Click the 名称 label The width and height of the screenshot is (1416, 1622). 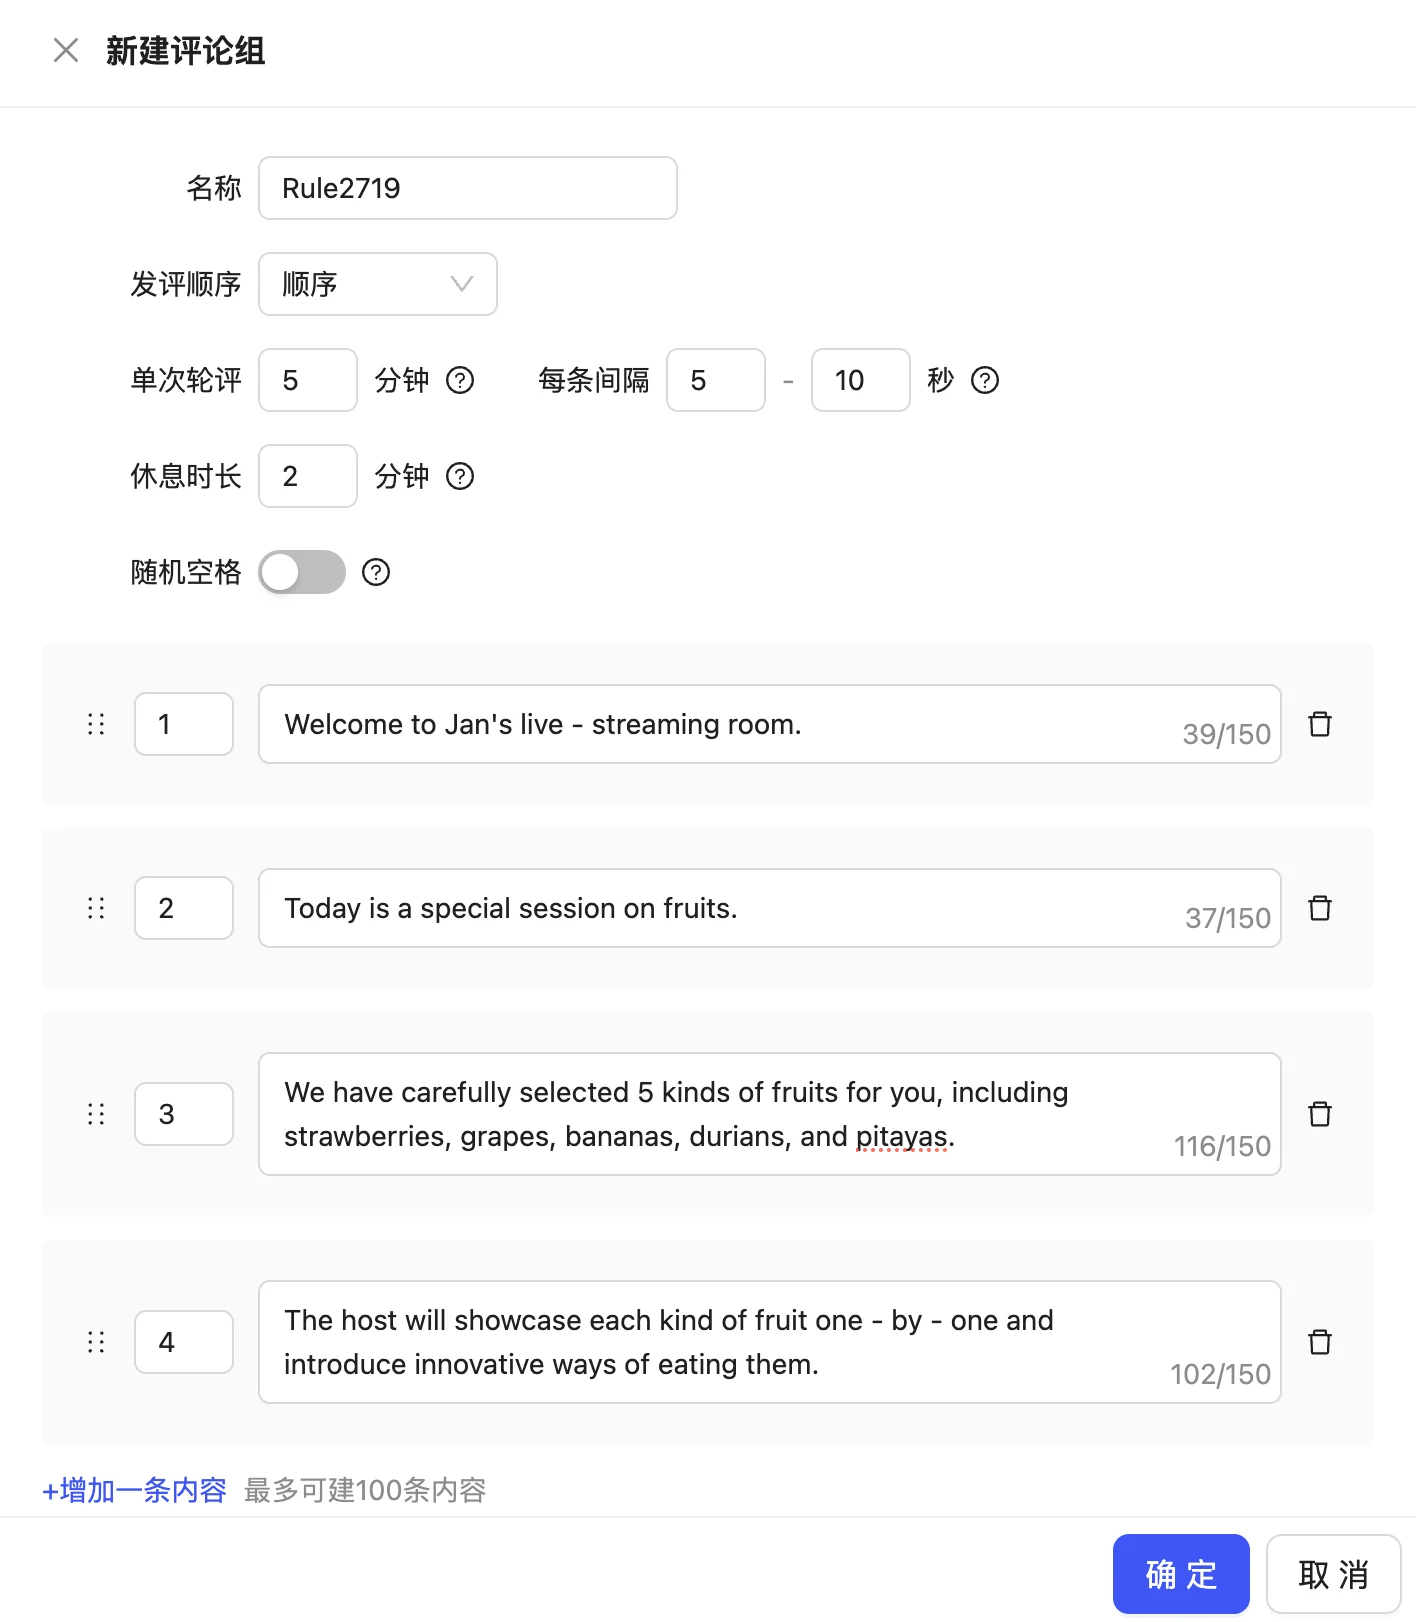[214, 188]
